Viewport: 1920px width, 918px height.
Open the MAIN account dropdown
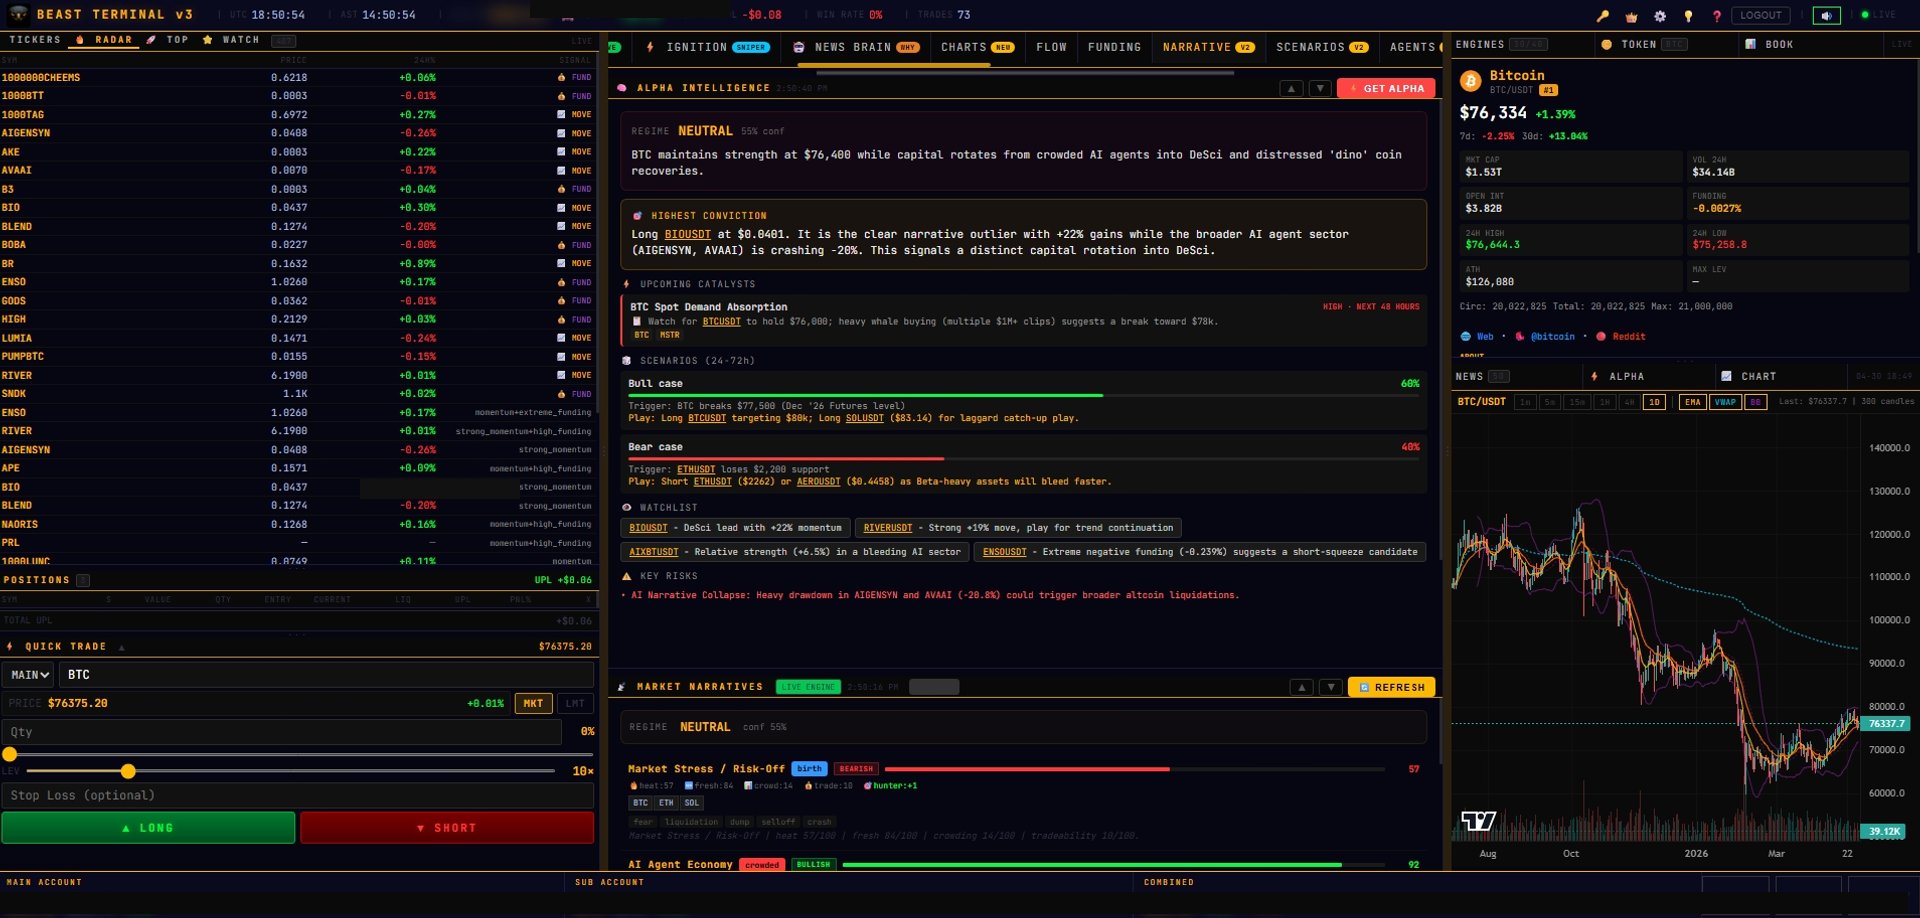[30, 675]
